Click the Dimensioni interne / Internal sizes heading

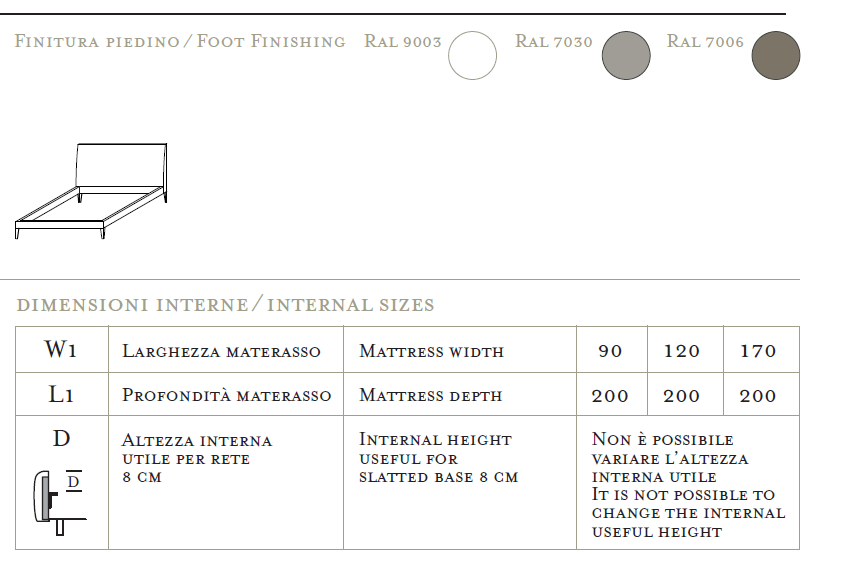click(x=225, y=304)
